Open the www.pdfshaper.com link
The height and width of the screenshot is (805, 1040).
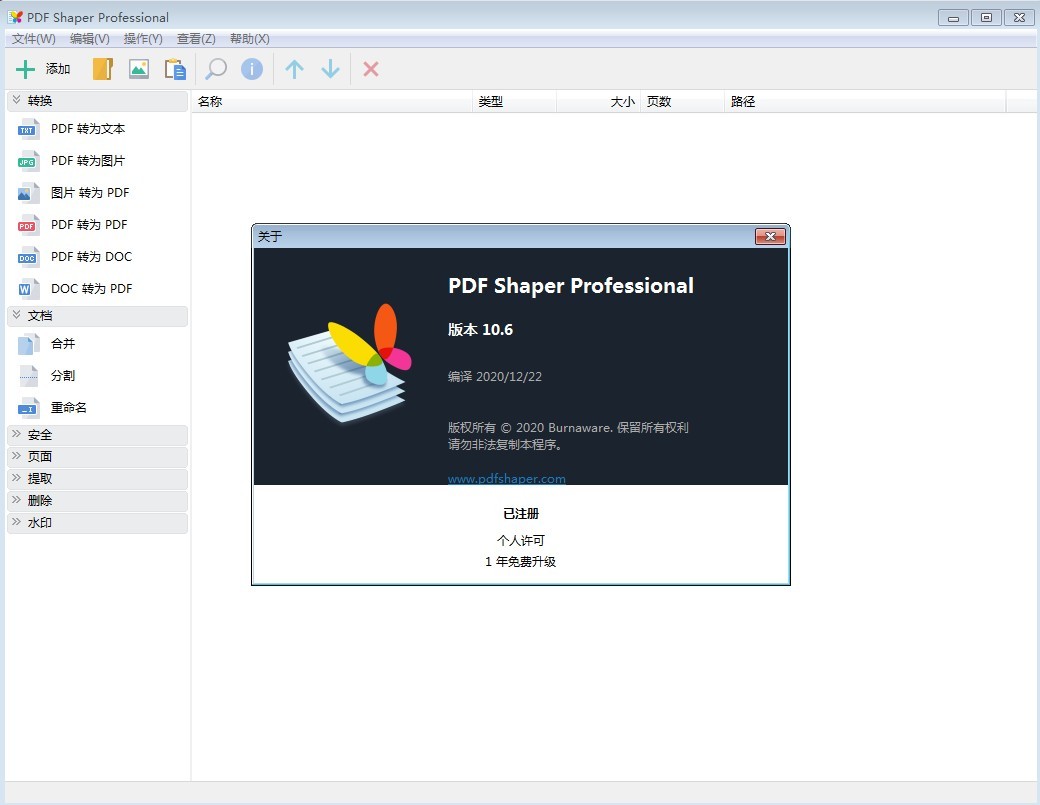coord(506,479)
